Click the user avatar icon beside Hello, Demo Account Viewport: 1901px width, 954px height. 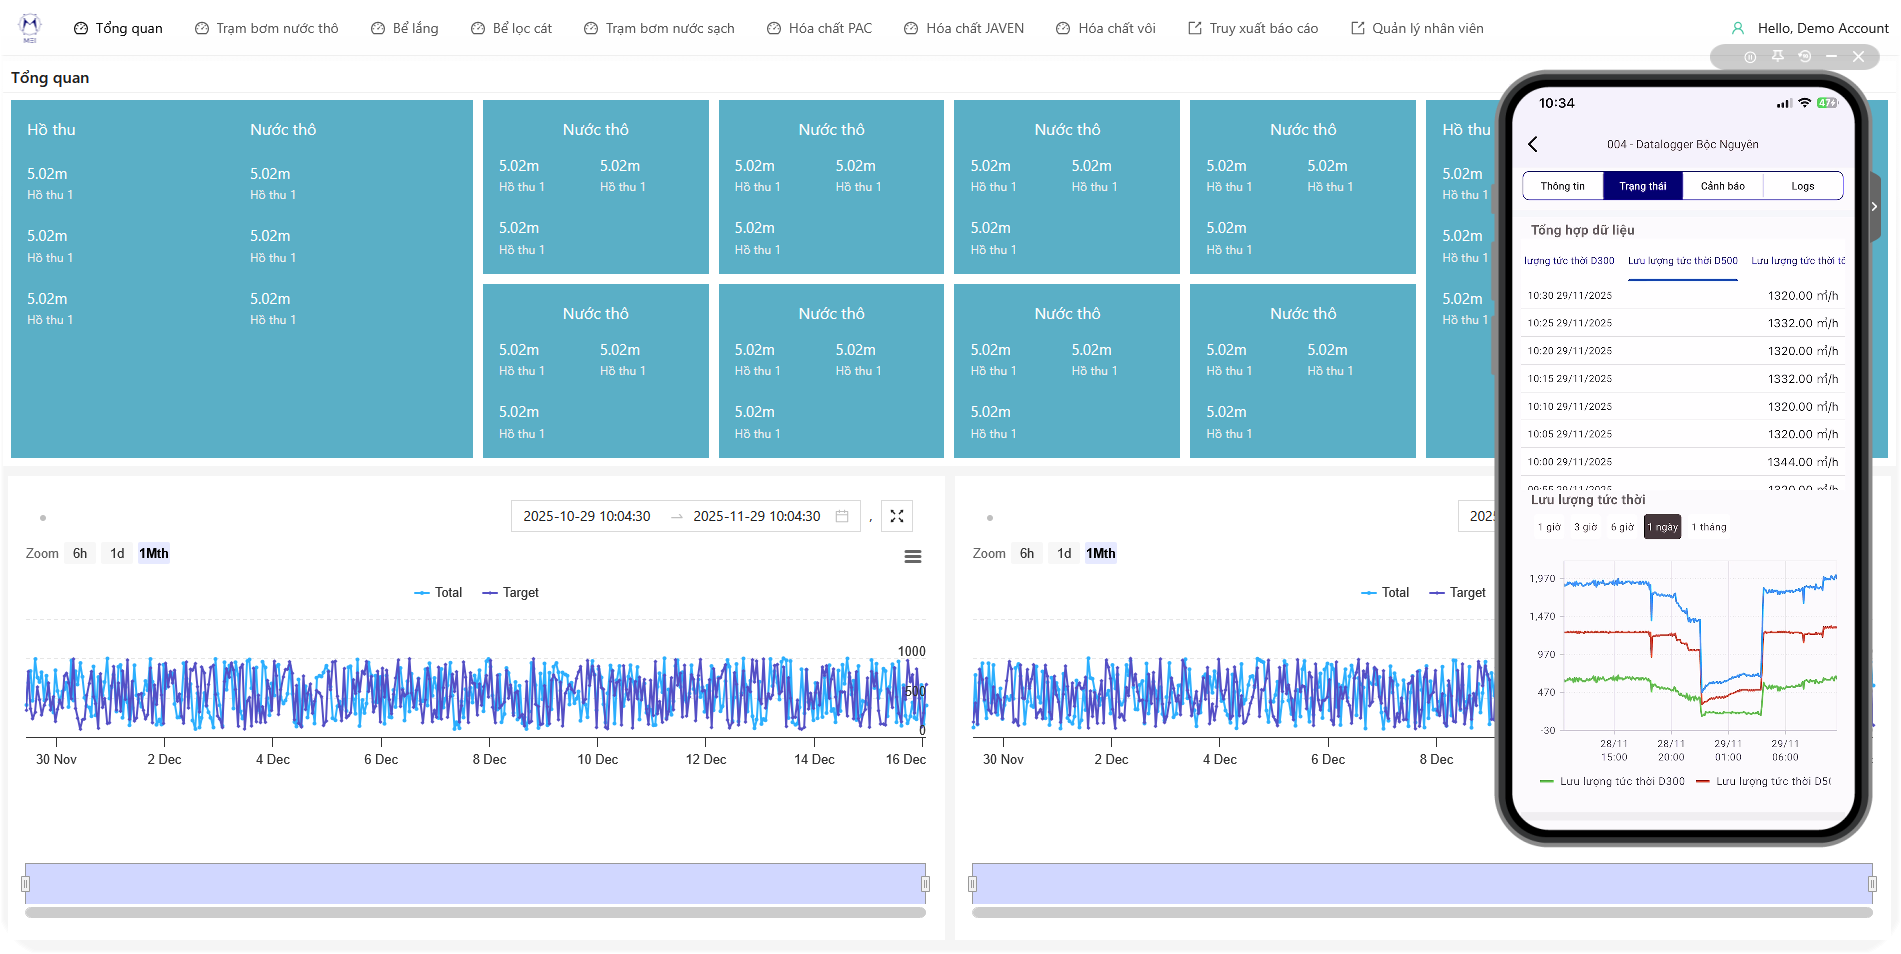[1738, 29]
